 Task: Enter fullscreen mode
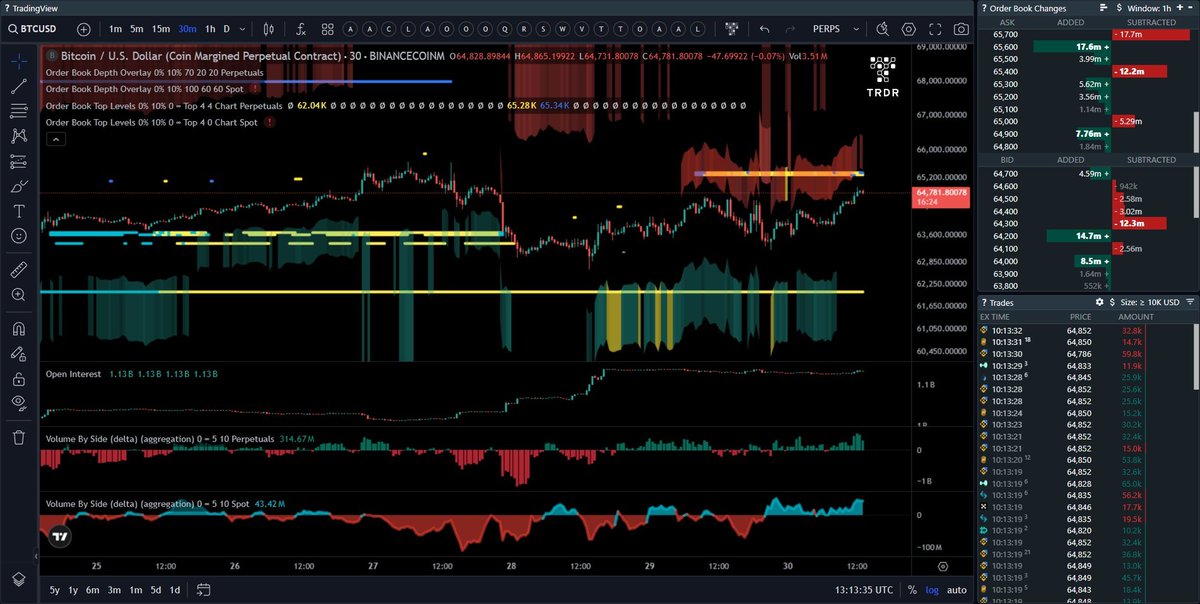pos(935,29)
